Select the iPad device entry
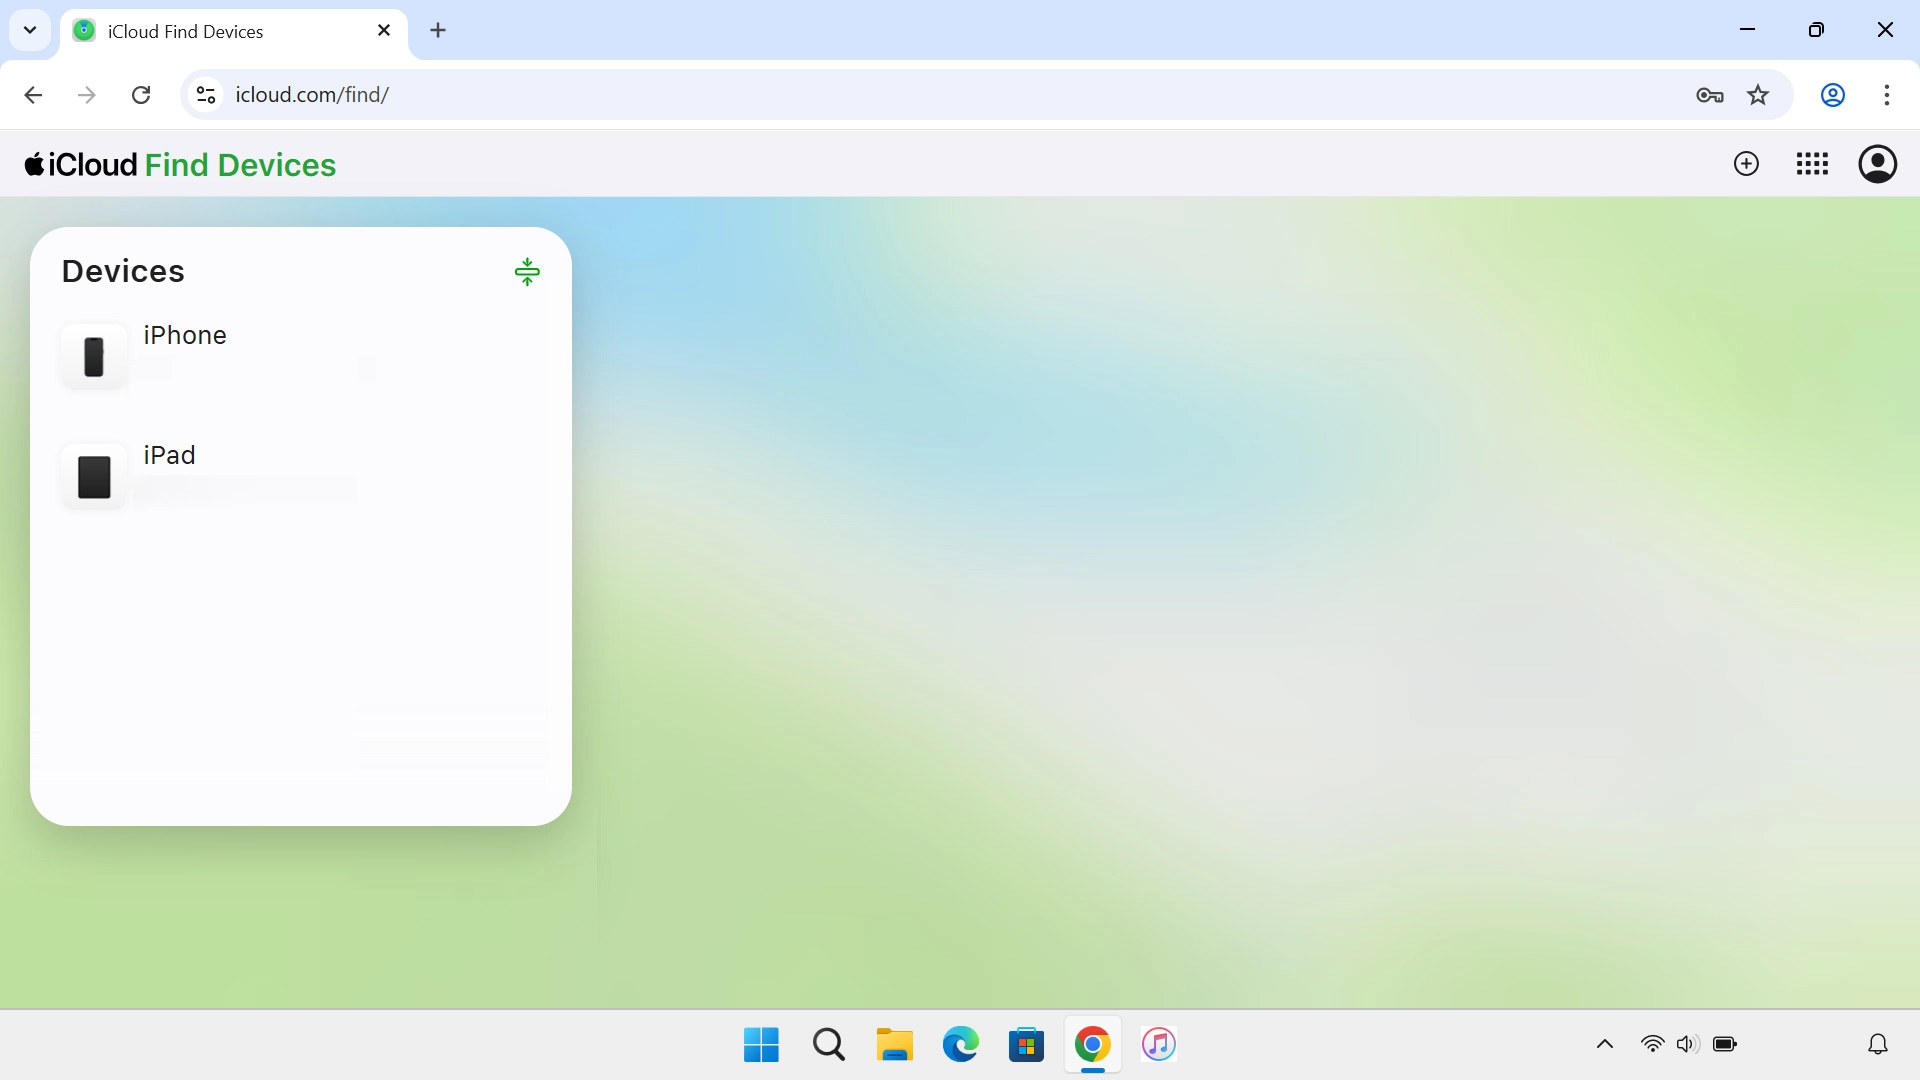This screenshot has width=1920, height=1080. (x=301, y=475)
